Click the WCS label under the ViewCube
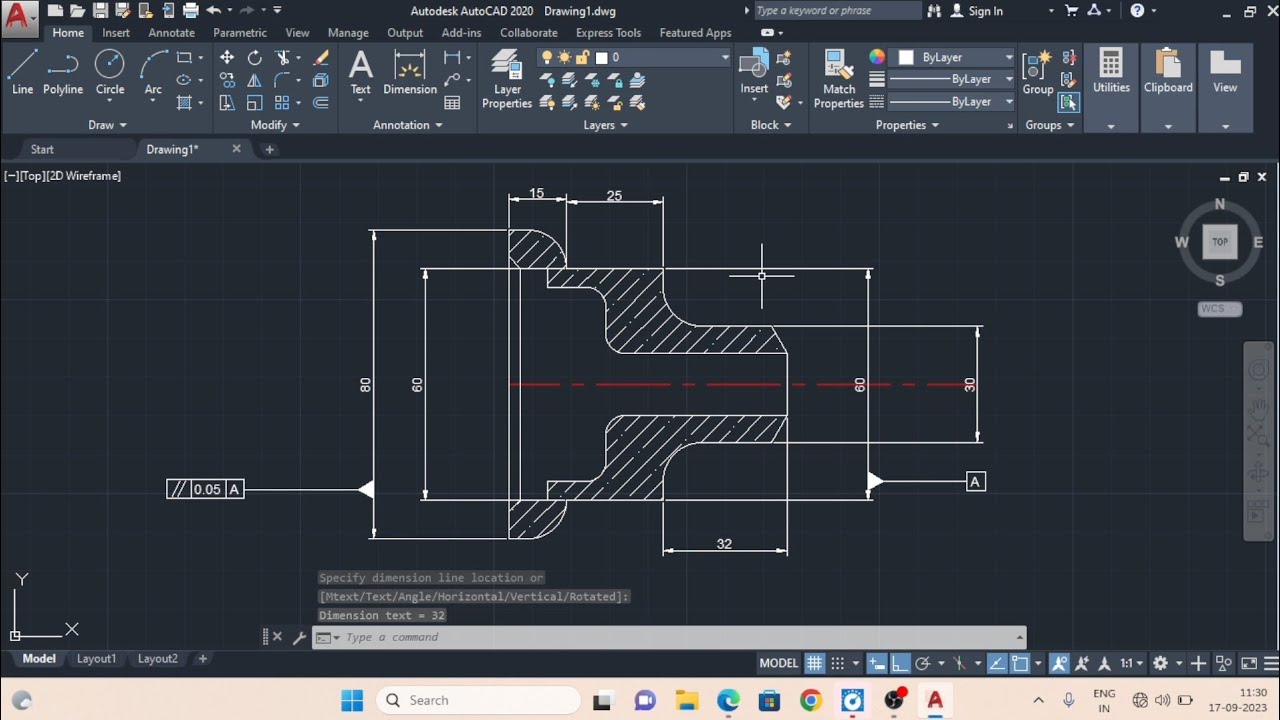1280x720 pixels. coord(1219,309)
